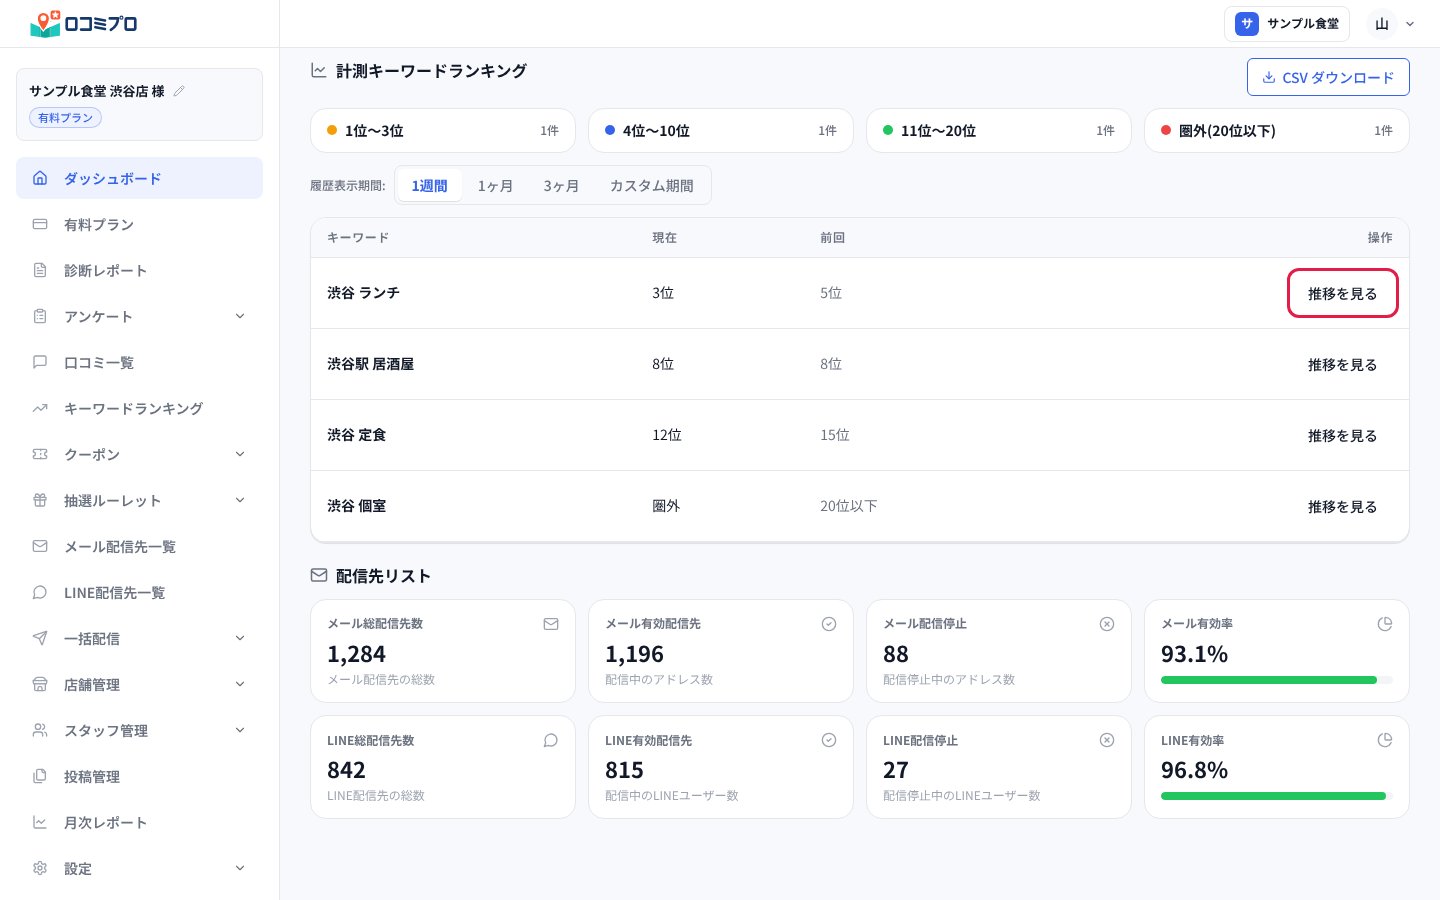Expand the スタッフ管理 submenu
This screenshot has height=900, width=1440.
pos(240,730)
